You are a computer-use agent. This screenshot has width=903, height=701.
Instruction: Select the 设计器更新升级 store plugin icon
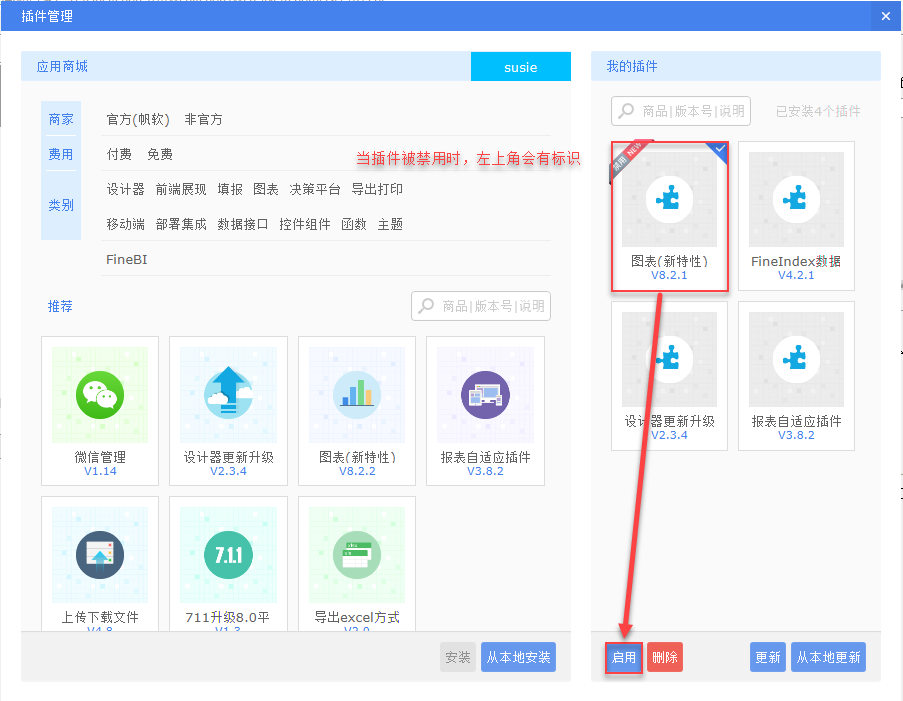click(x=228, y=395)
